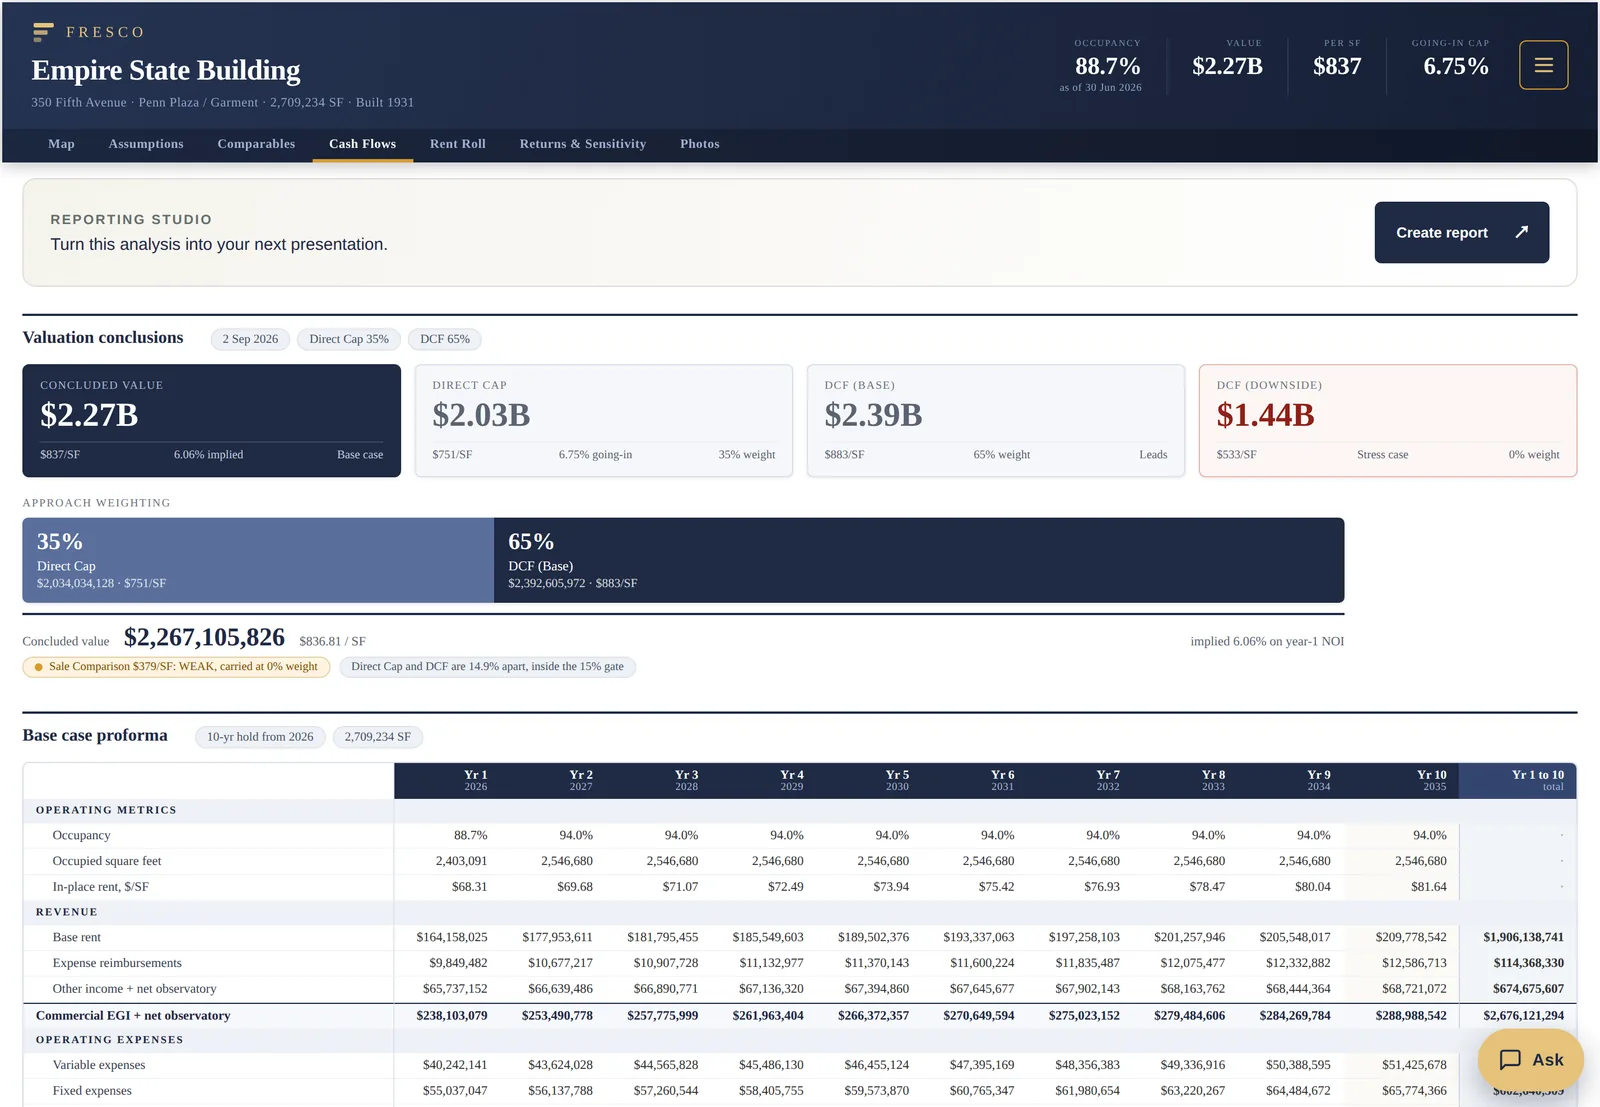Click the Create report button
This screenshot has width=1600, height=1107.
click(x=1461, y=233)
